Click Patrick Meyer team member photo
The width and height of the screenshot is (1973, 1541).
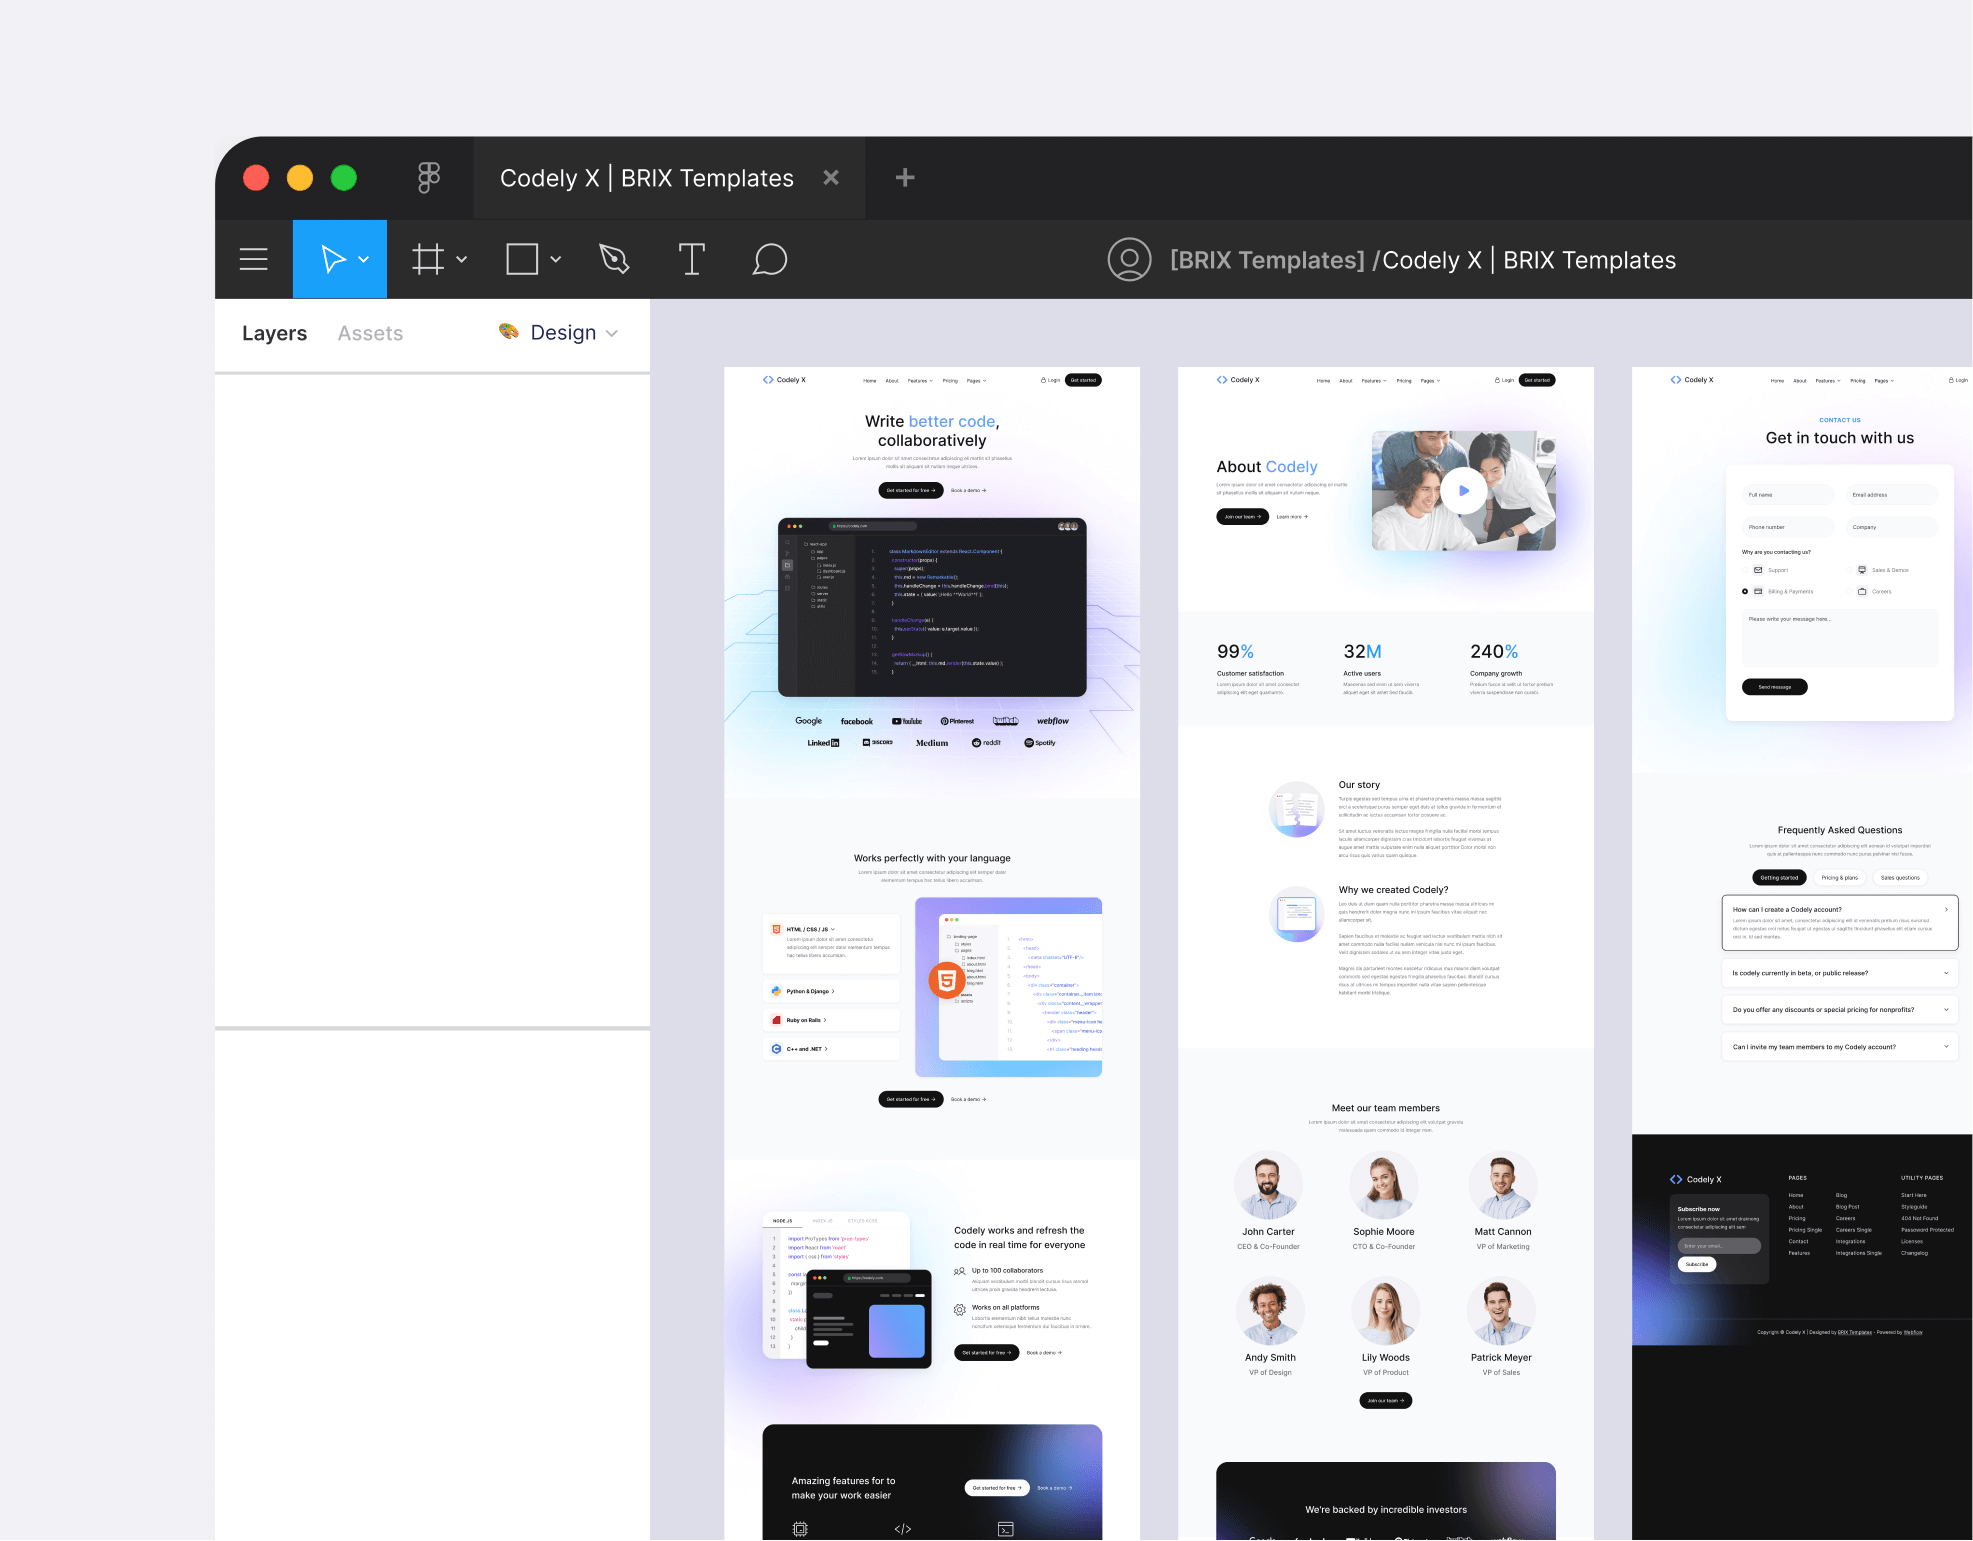(1501, 1312)
